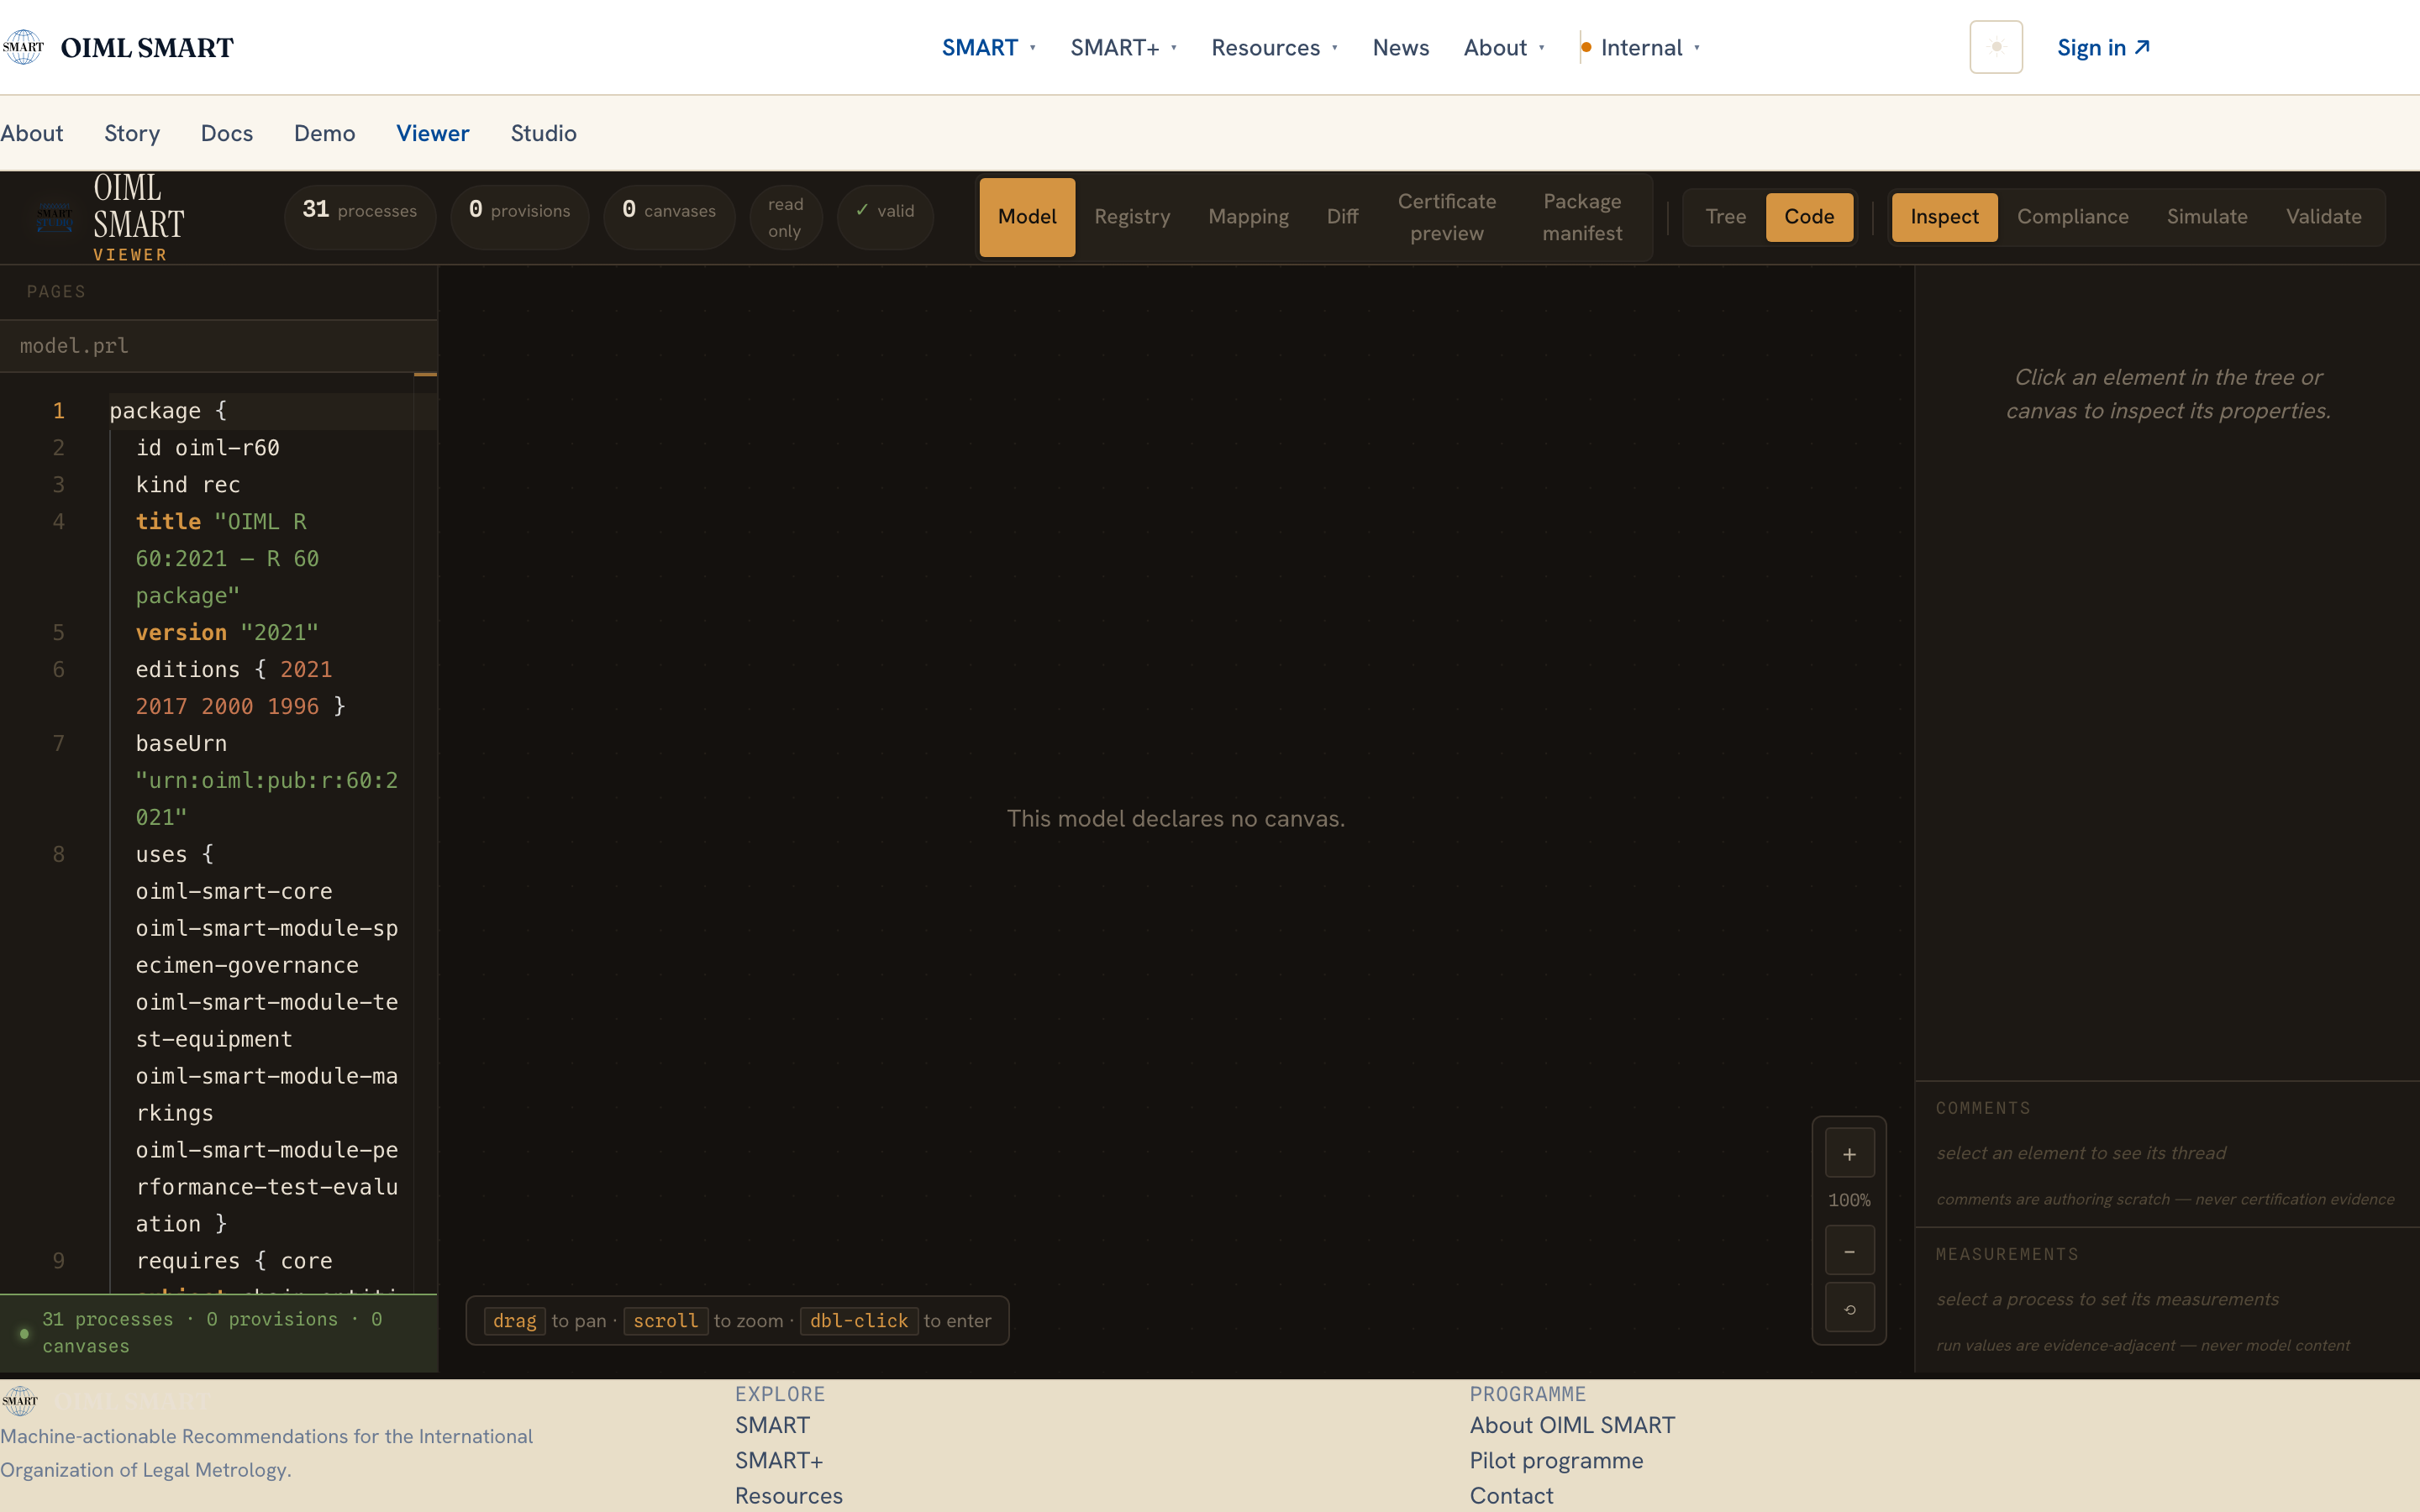Expand the Internal dropdown menu
This screenshot has width=2420, height=1512.
pos(1640,47)
